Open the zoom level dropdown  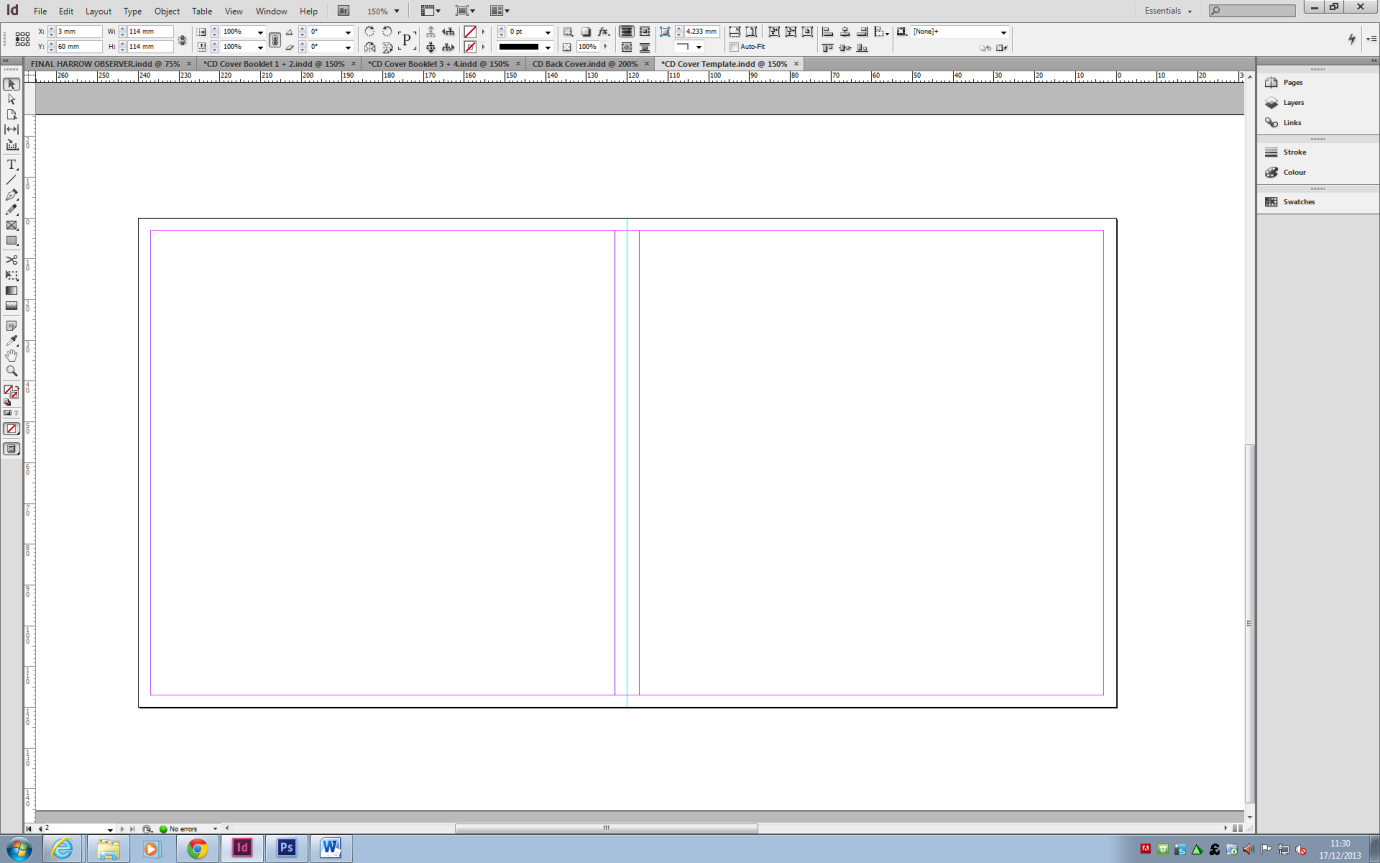pyautogui.click(x=397, y=11)
